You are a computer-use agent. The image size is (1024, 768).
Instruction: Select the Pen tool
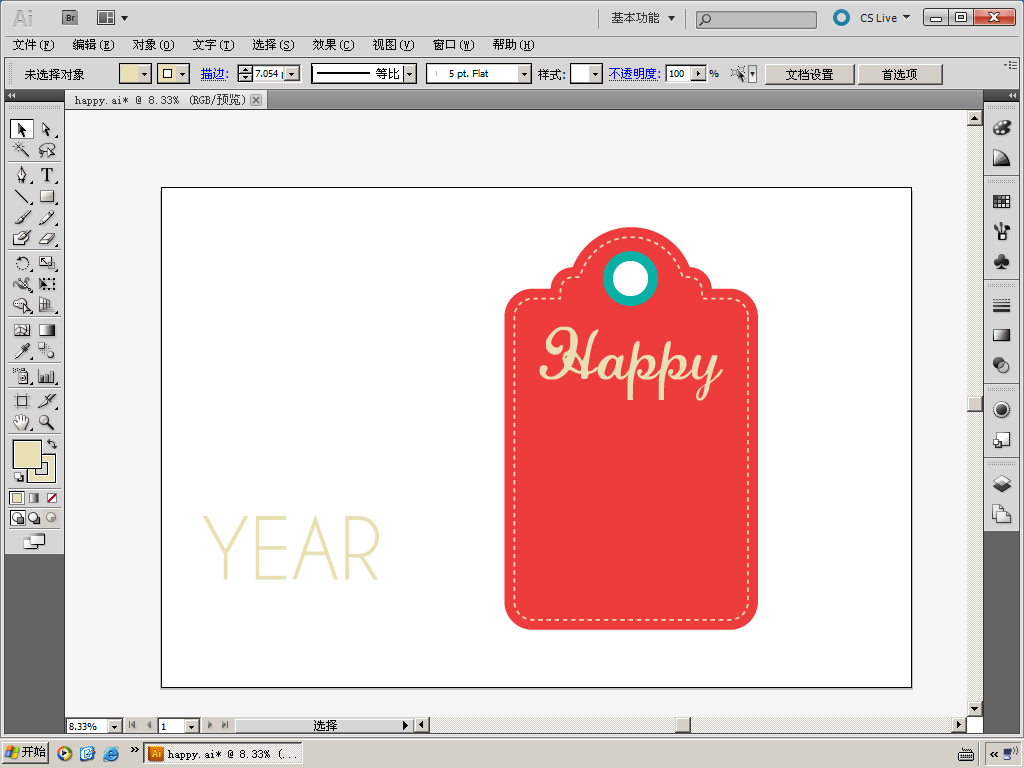pos(21,175)
